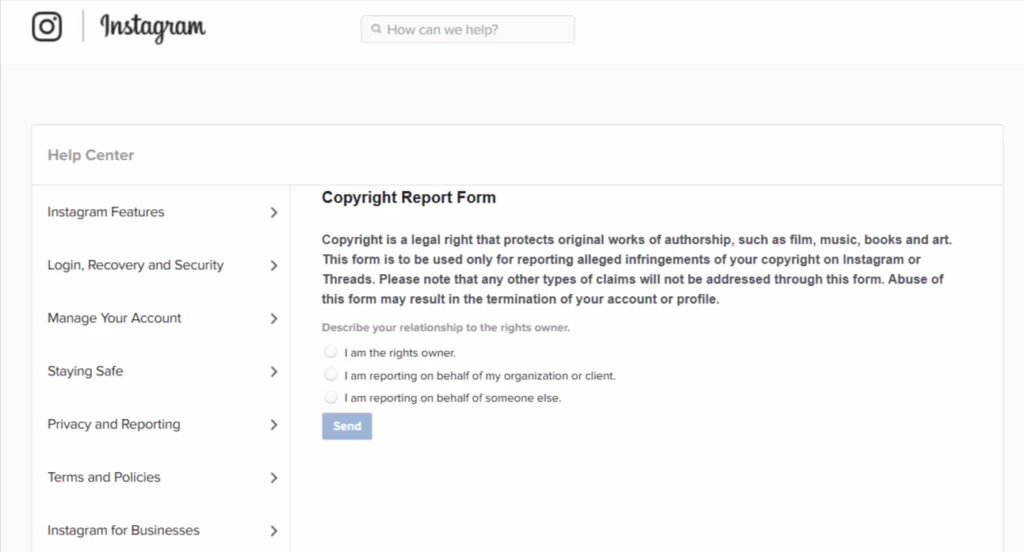The height and width of the screenshot is (552, 1024).
Task: Click the search magnifier icon
Action: (x=376, y=29)
